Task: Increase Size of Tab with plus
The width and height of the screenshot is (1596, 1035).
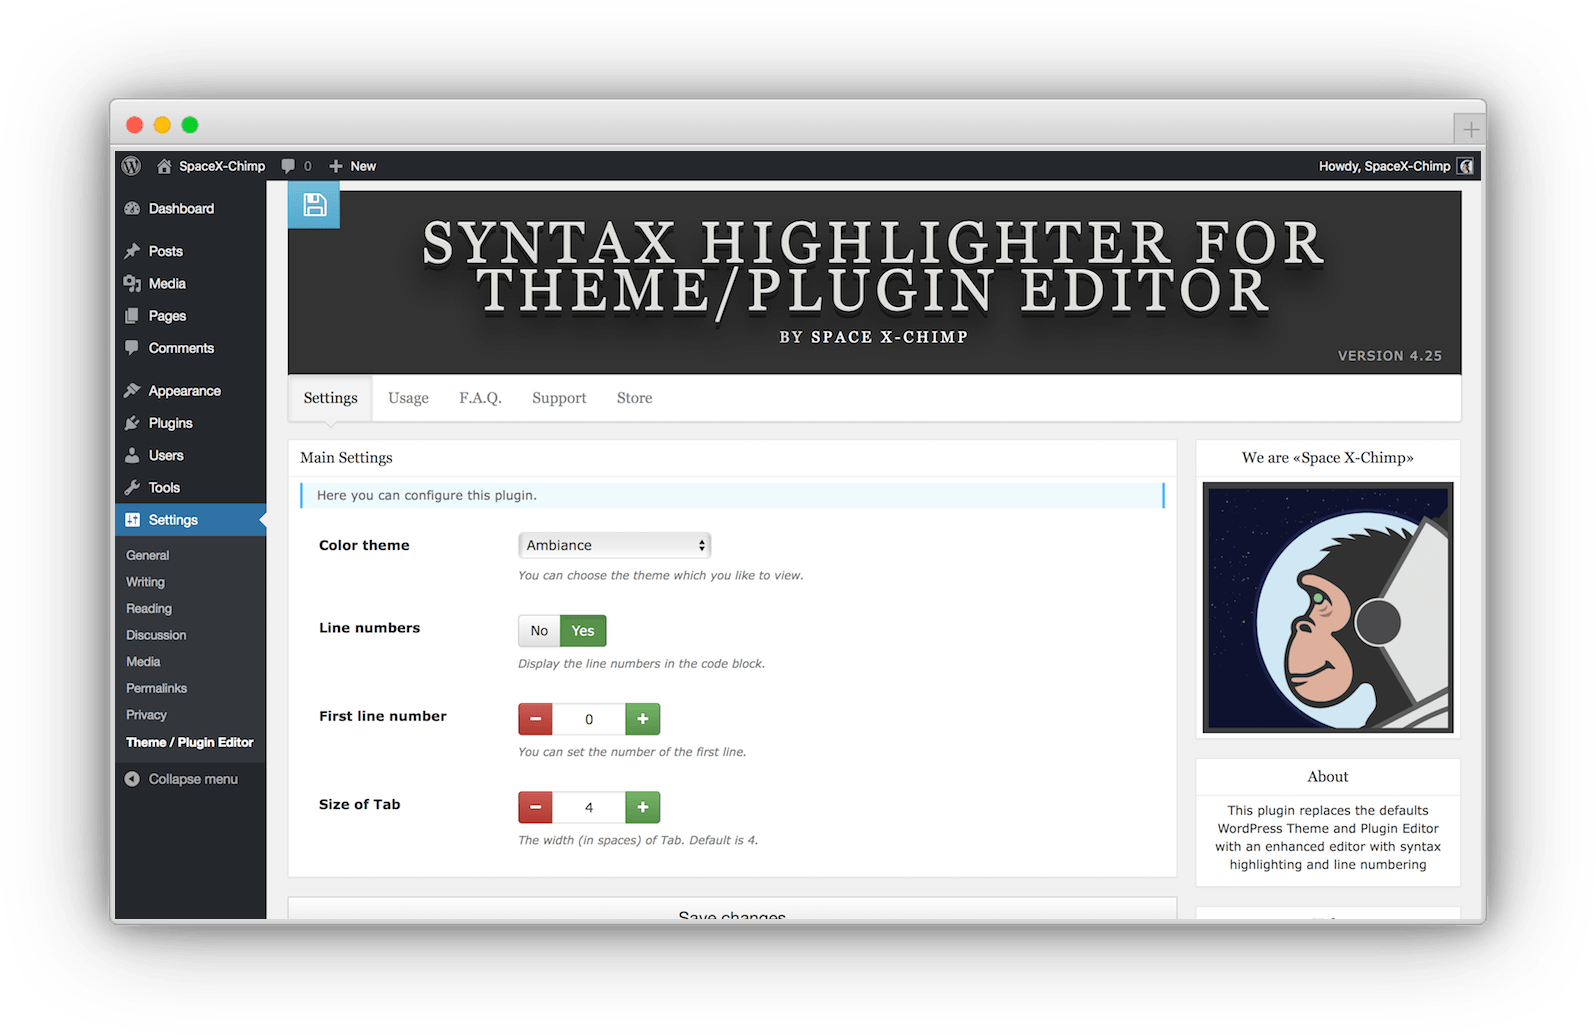Action: pos(643,807)
